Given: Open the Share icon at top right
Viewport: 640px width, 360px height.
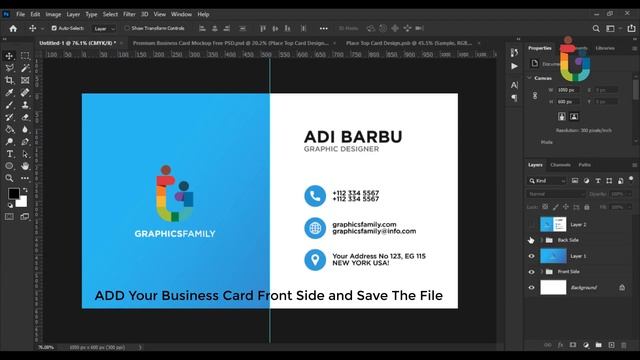Looking at the screenshot, I should [x=631, y=28].
